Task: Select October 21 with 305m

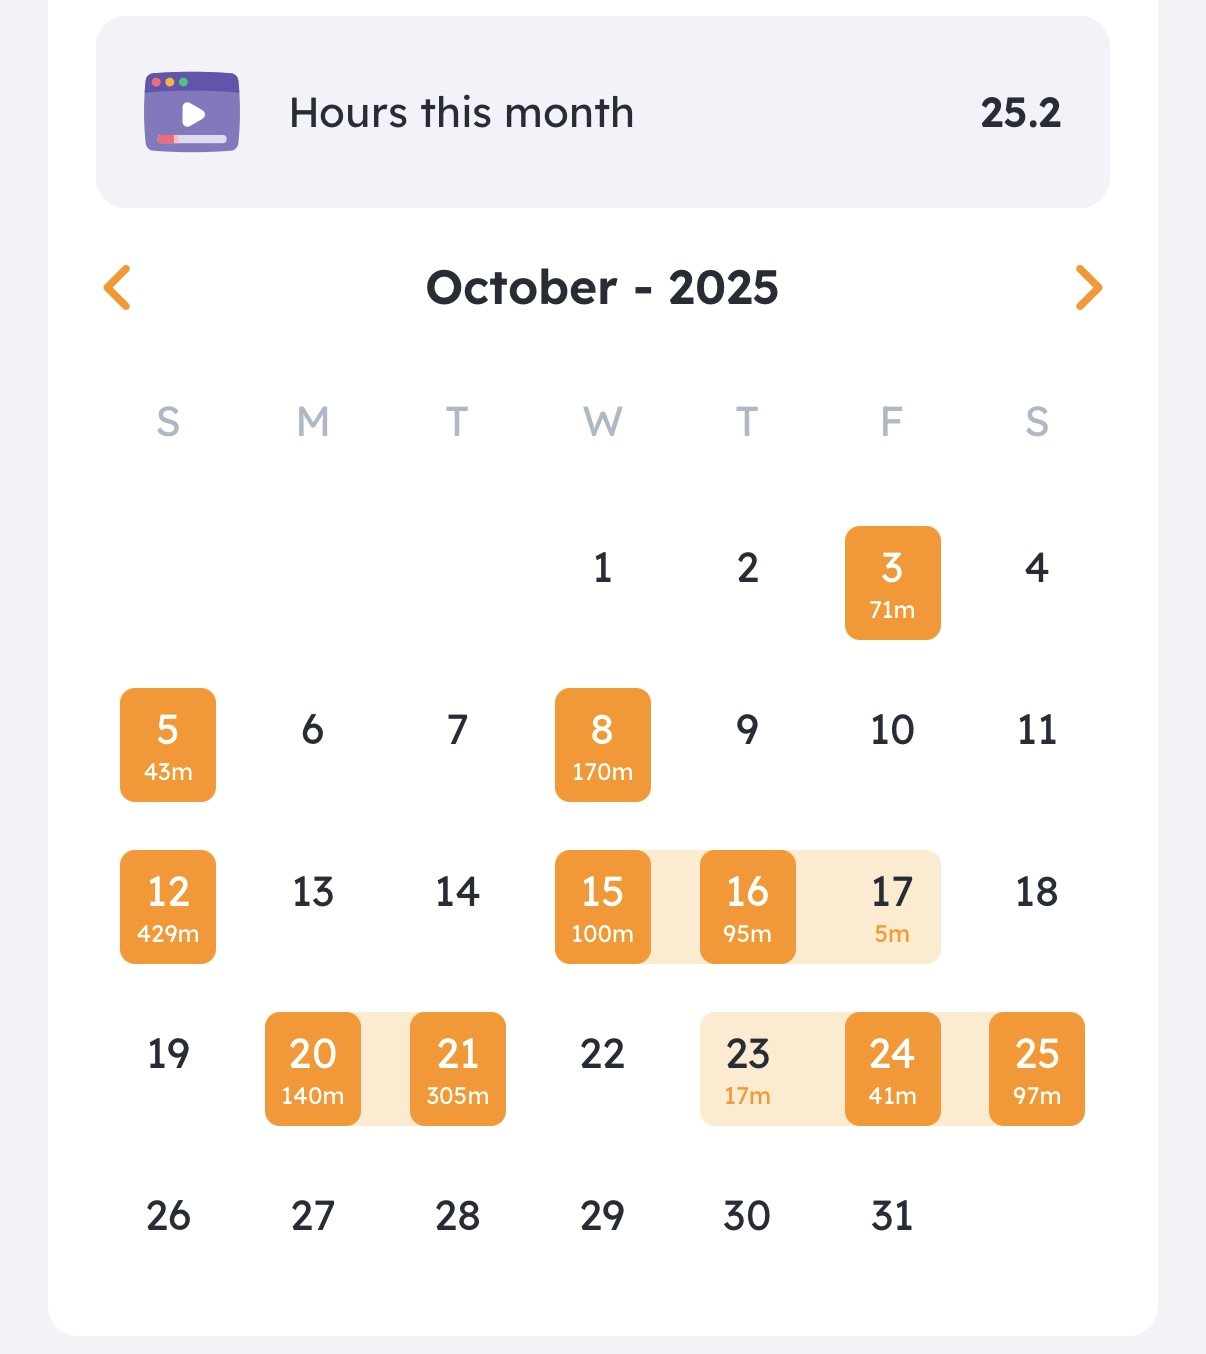Action: point(458,1069)
